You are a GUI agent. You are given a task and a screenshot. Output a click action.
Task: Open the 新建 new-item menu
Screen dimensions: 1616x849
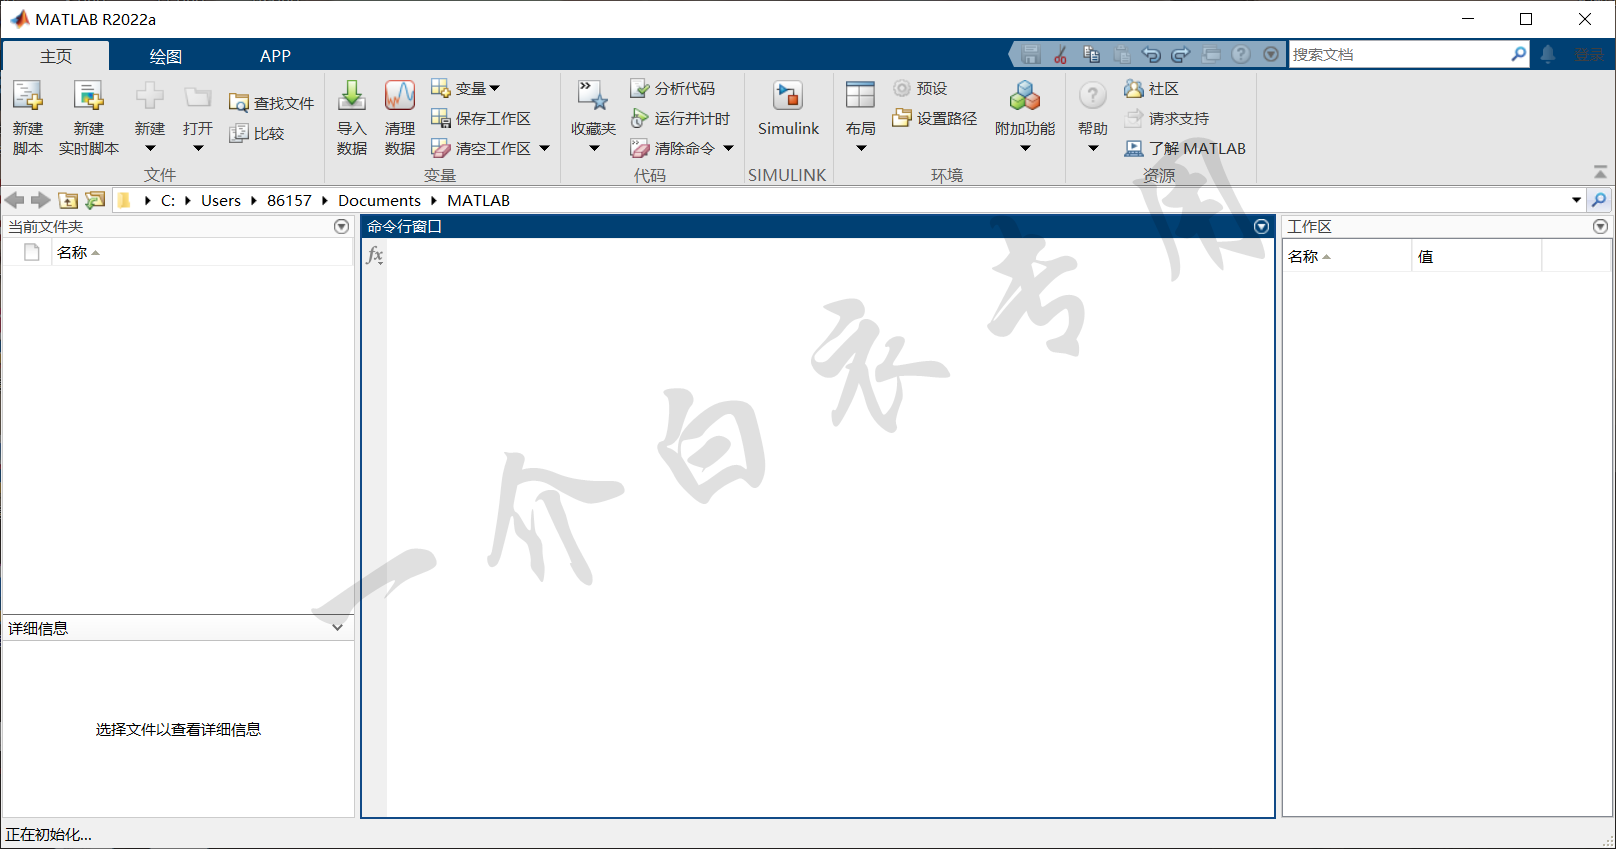coord(150,117)
